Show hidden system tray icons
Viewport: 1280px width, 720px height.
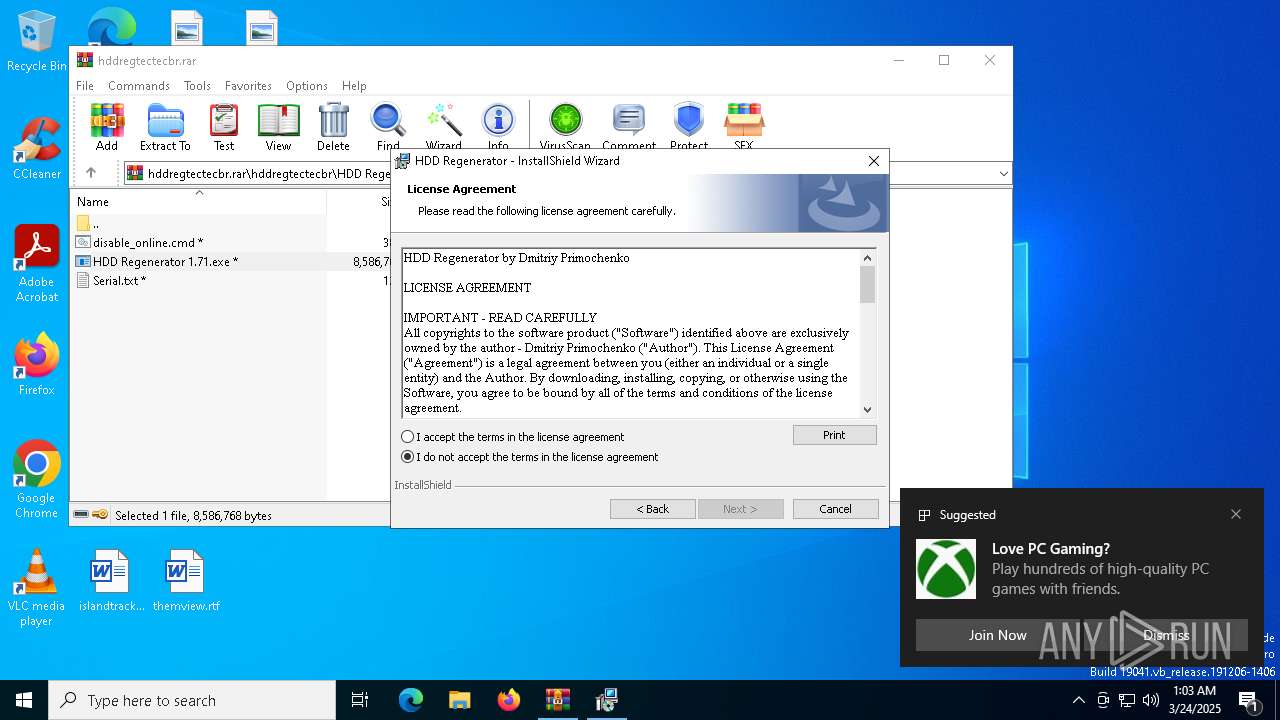[x=1078, y=700]
